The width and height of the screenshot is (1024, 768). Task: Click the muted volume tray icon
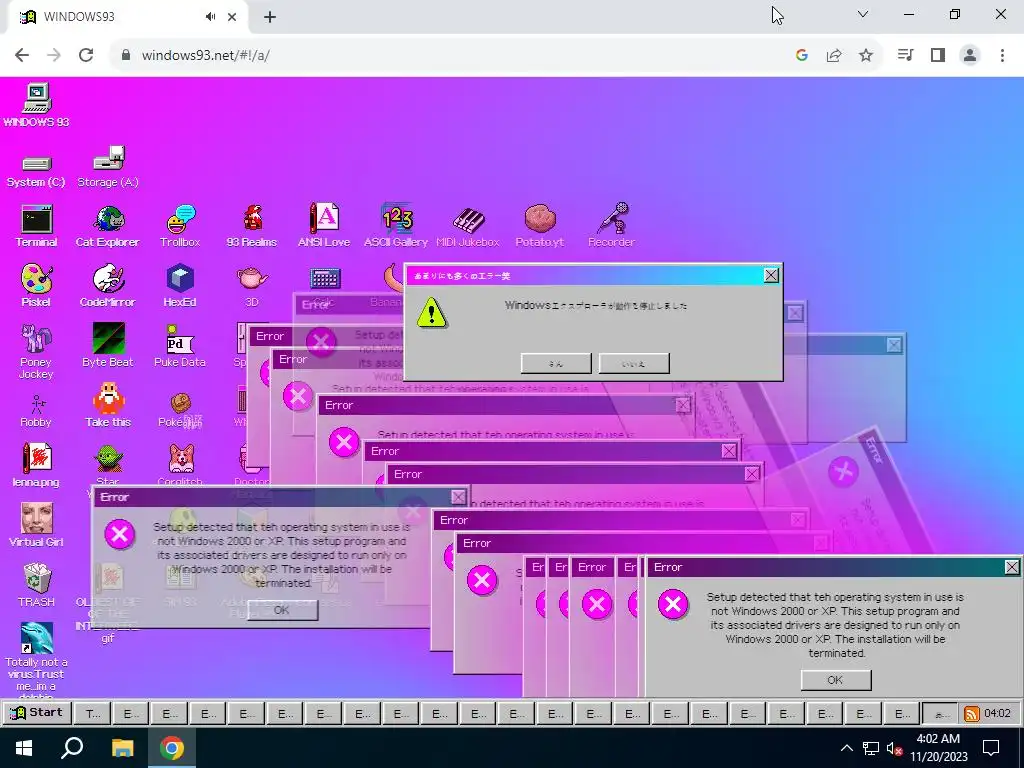pos(895,748)
